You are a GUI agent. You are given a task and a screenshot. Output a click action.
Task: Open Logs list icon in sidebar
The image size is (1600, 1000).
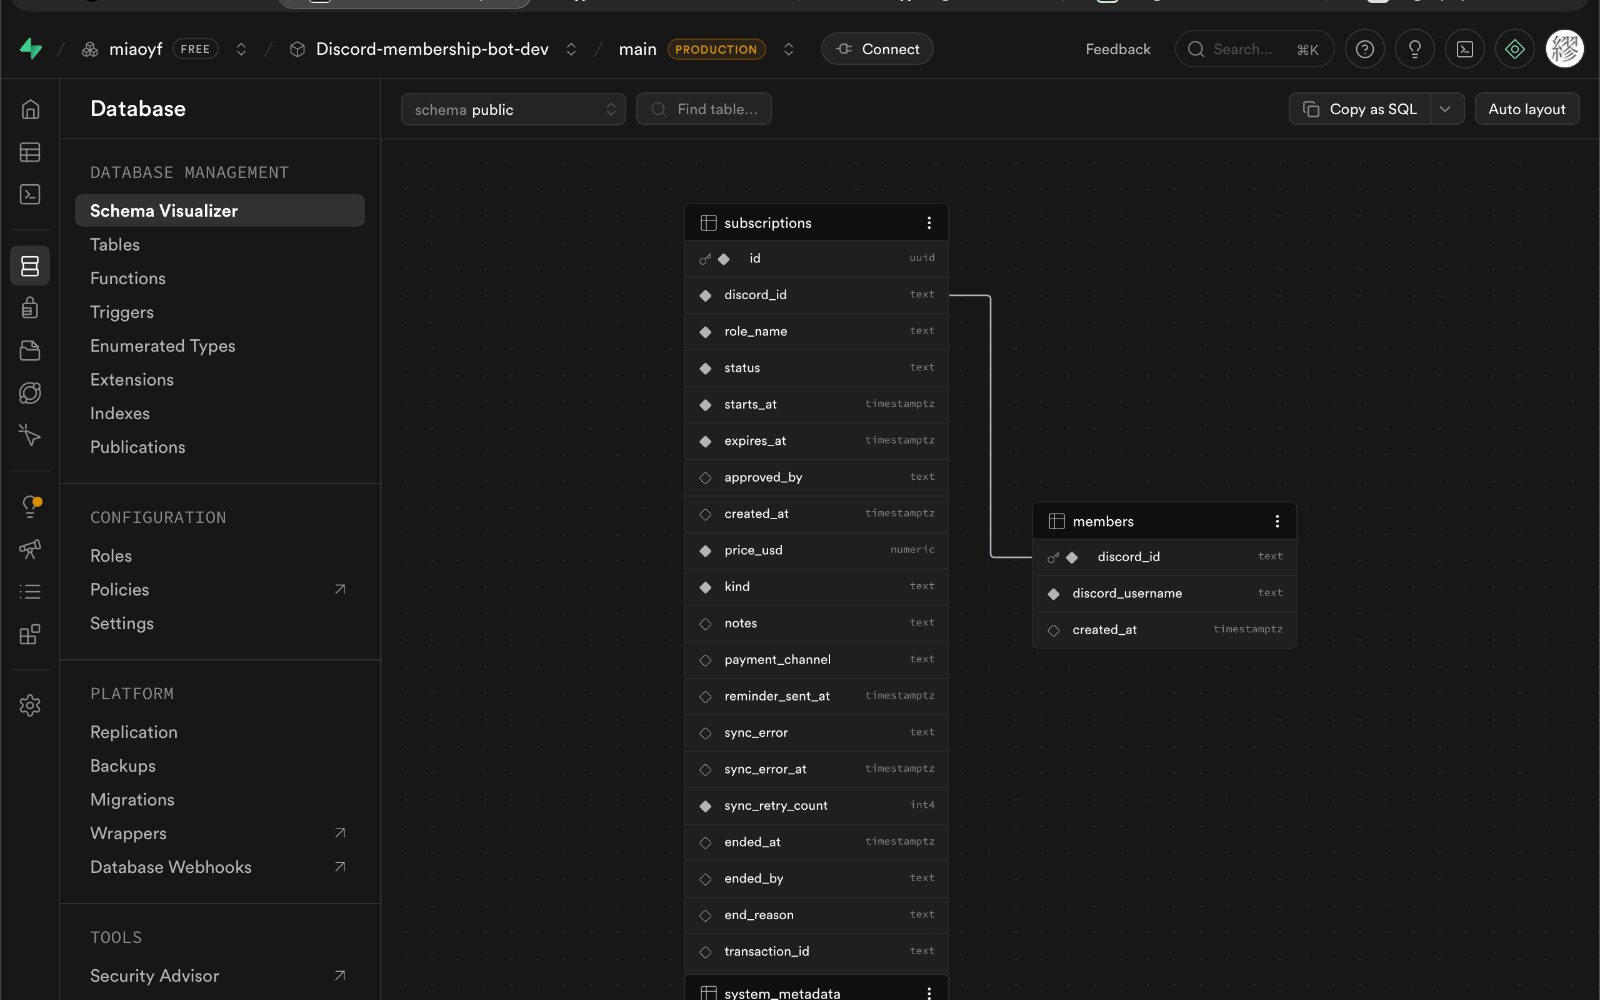click(30, 592)
